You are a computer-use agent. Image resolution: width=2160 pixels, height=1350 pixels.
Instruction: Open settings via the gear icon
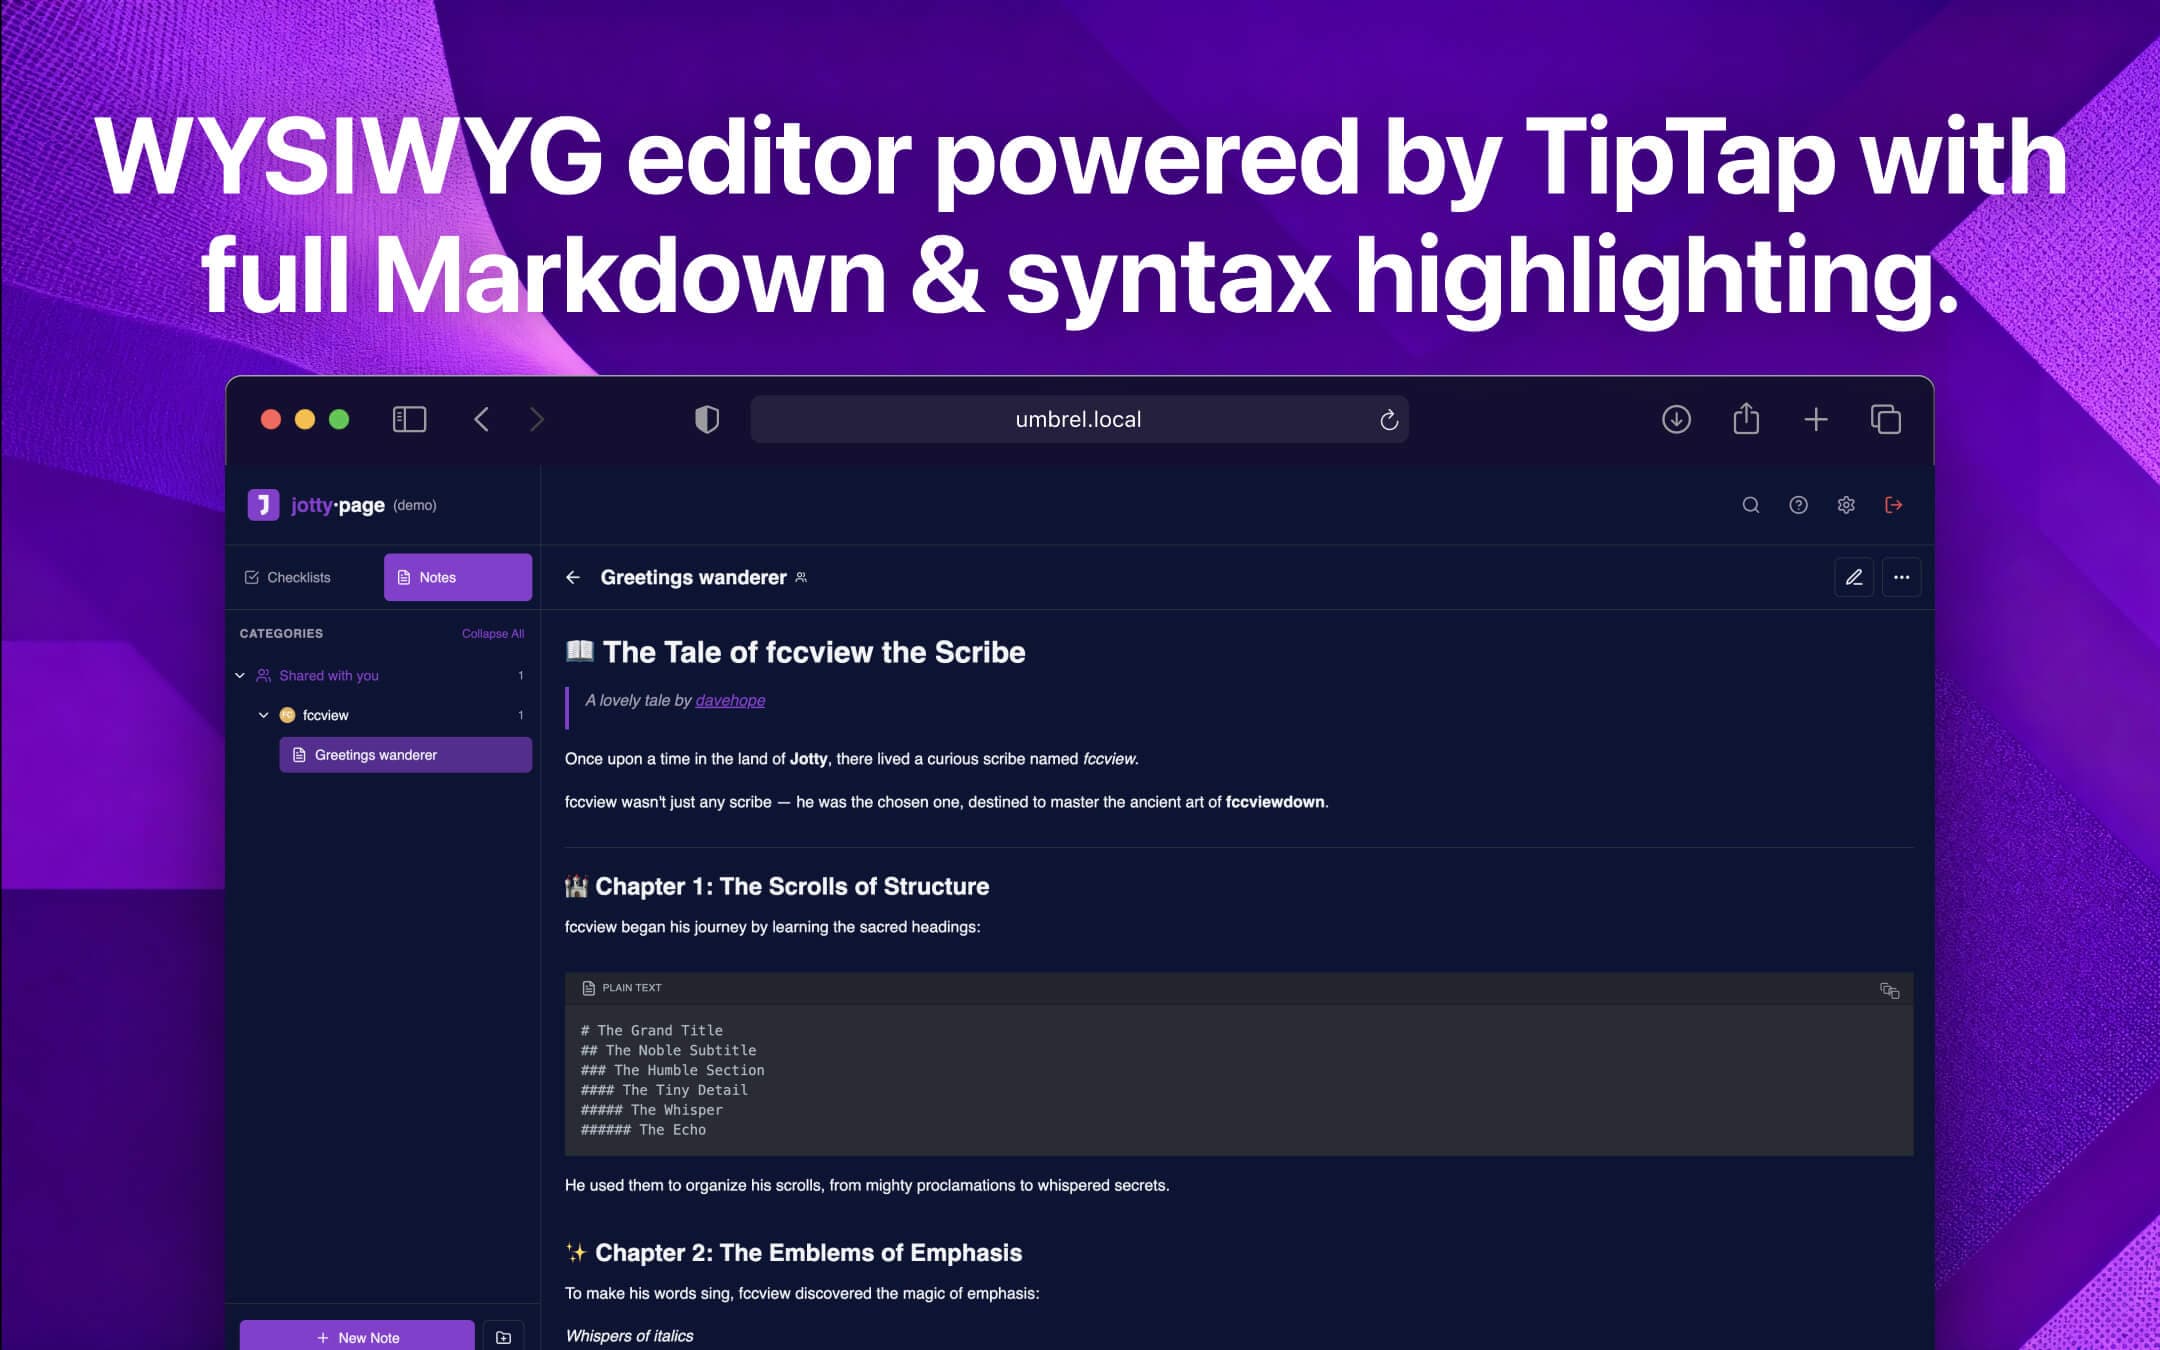pyautogui.click(x=1846, y=505)
